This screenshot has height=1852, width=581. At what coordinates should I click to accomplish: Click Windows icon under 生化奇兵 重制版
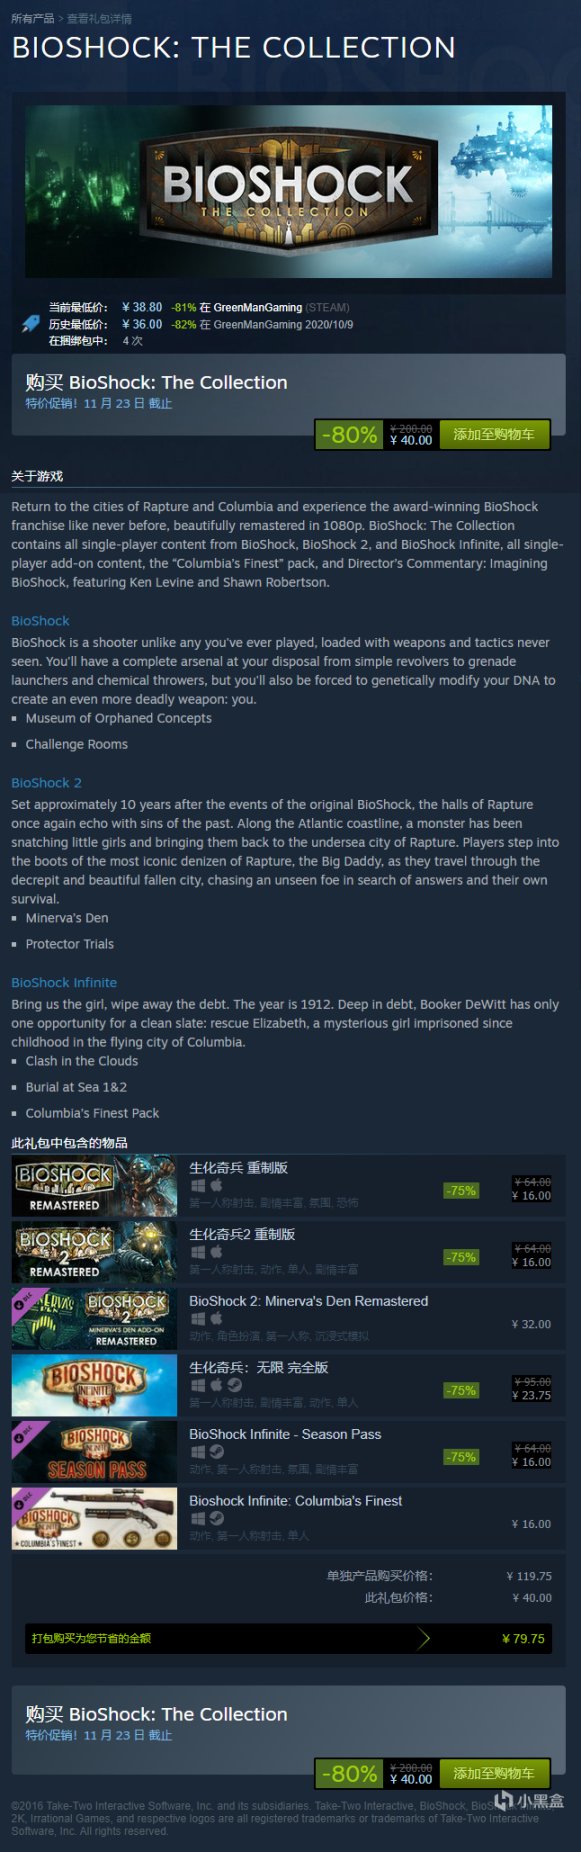(x=197, y=1185)
